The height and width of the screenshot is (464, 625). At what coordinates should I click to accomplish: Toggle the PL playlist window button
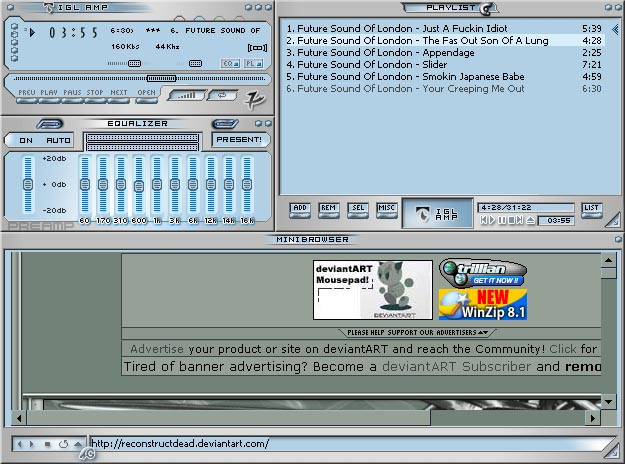point(254,63)
